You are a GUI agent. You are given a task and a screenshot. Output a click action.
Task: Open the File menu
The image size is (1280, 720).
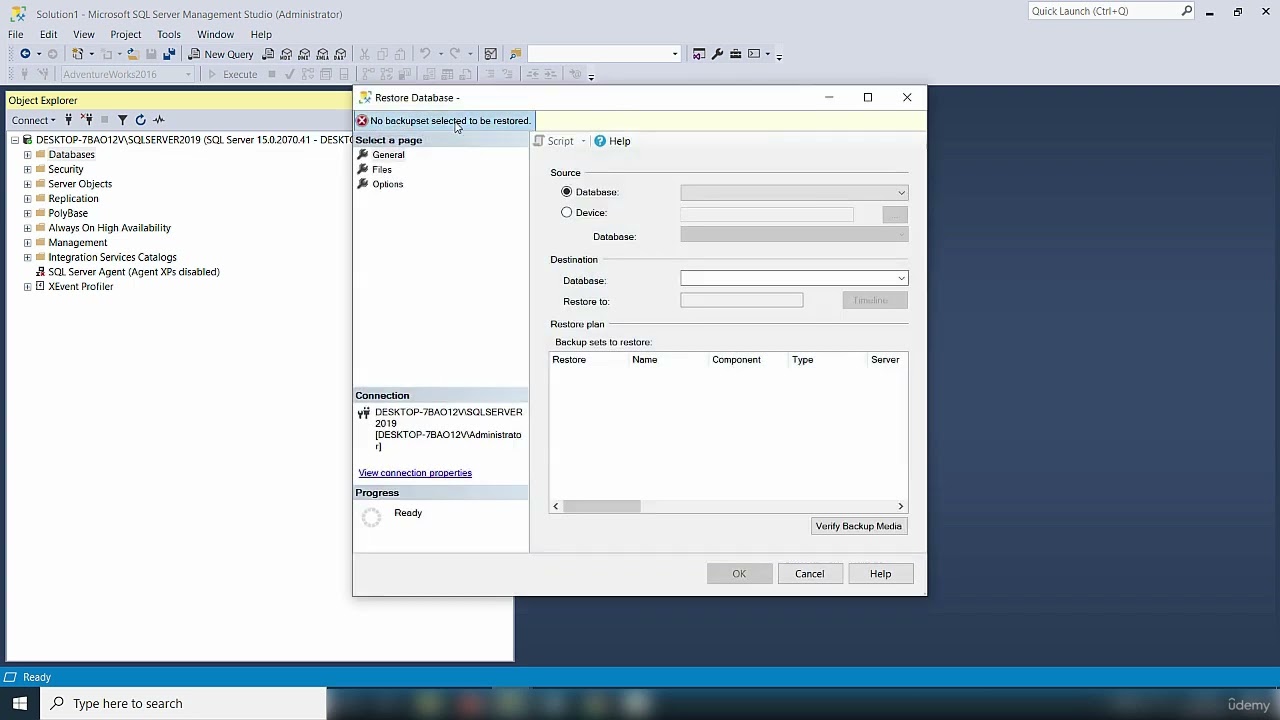[x=16, y=34]
